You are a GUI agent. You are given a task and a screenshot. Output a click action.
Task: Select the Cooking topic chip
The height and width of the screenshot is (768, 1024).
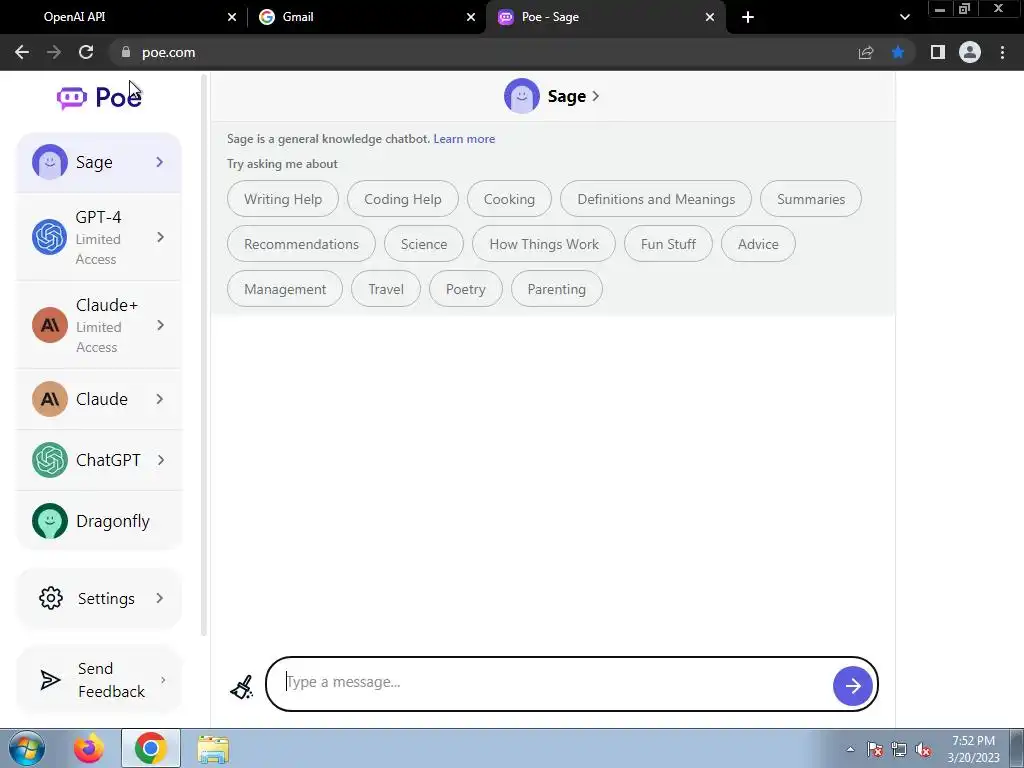pyautogui.click(x=509, y=199)
